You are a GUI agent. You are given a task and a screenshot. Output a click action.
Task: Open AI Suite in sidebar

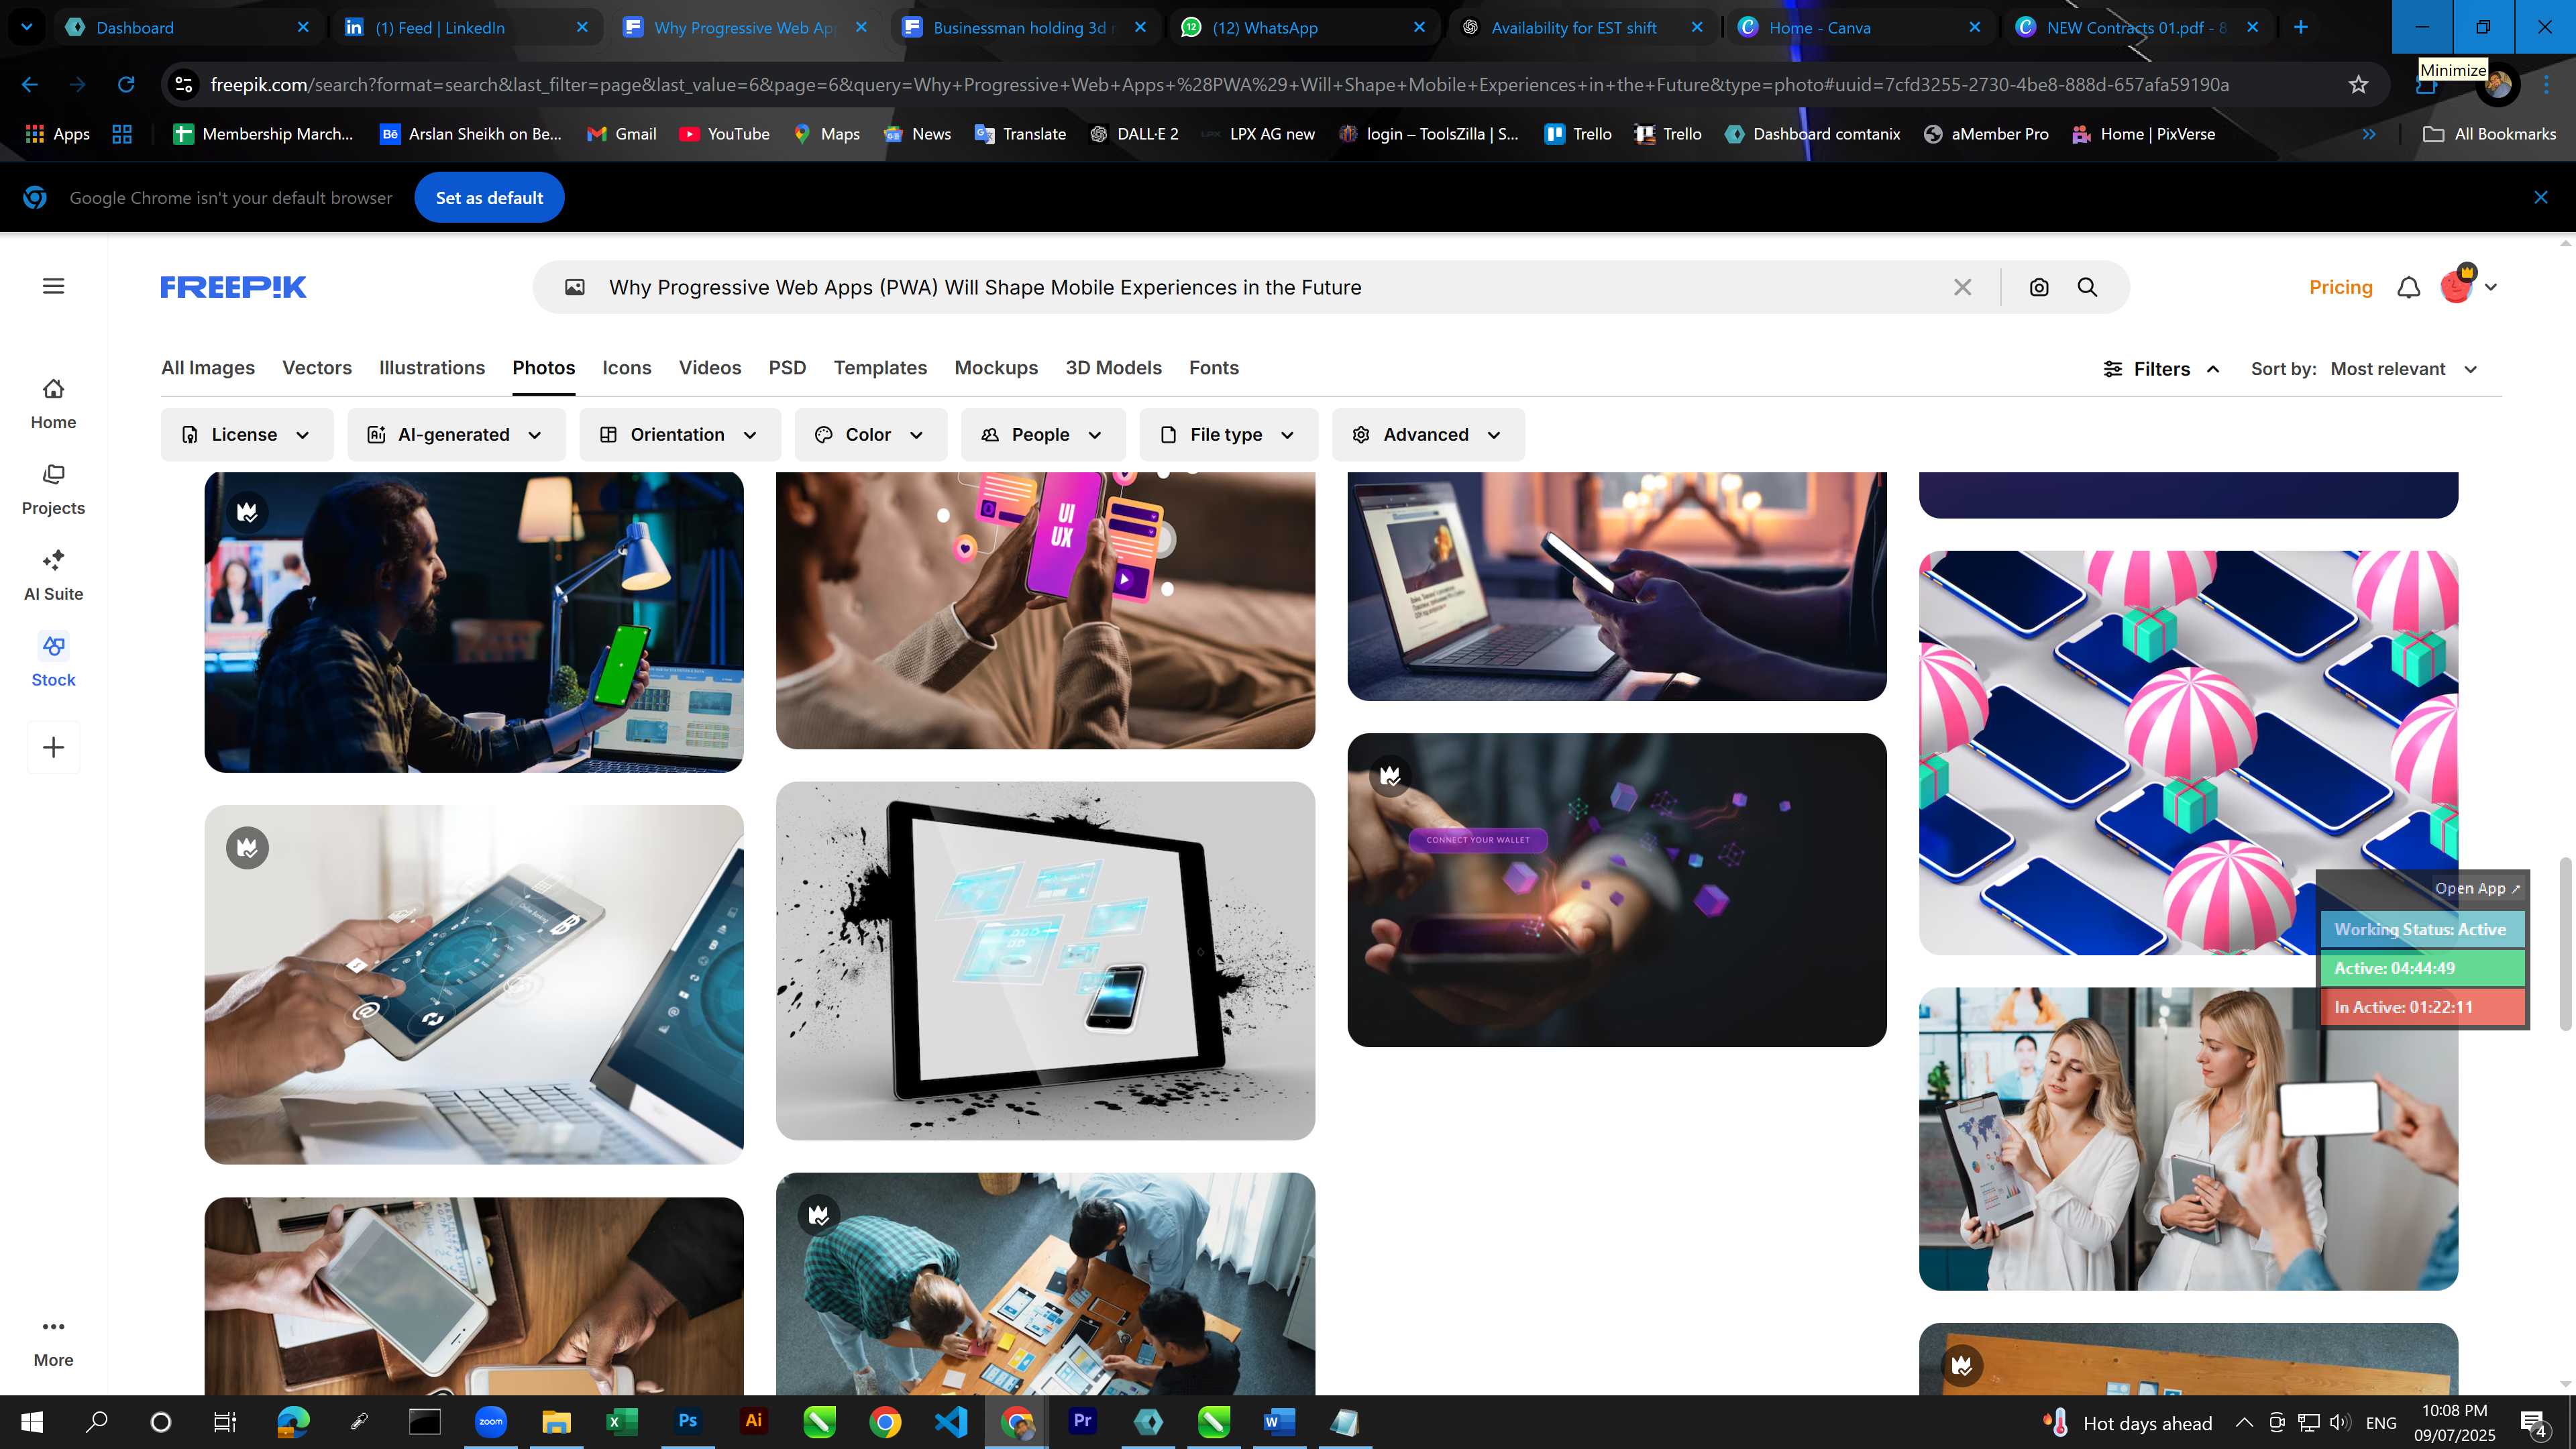click(x=54, y=576)
